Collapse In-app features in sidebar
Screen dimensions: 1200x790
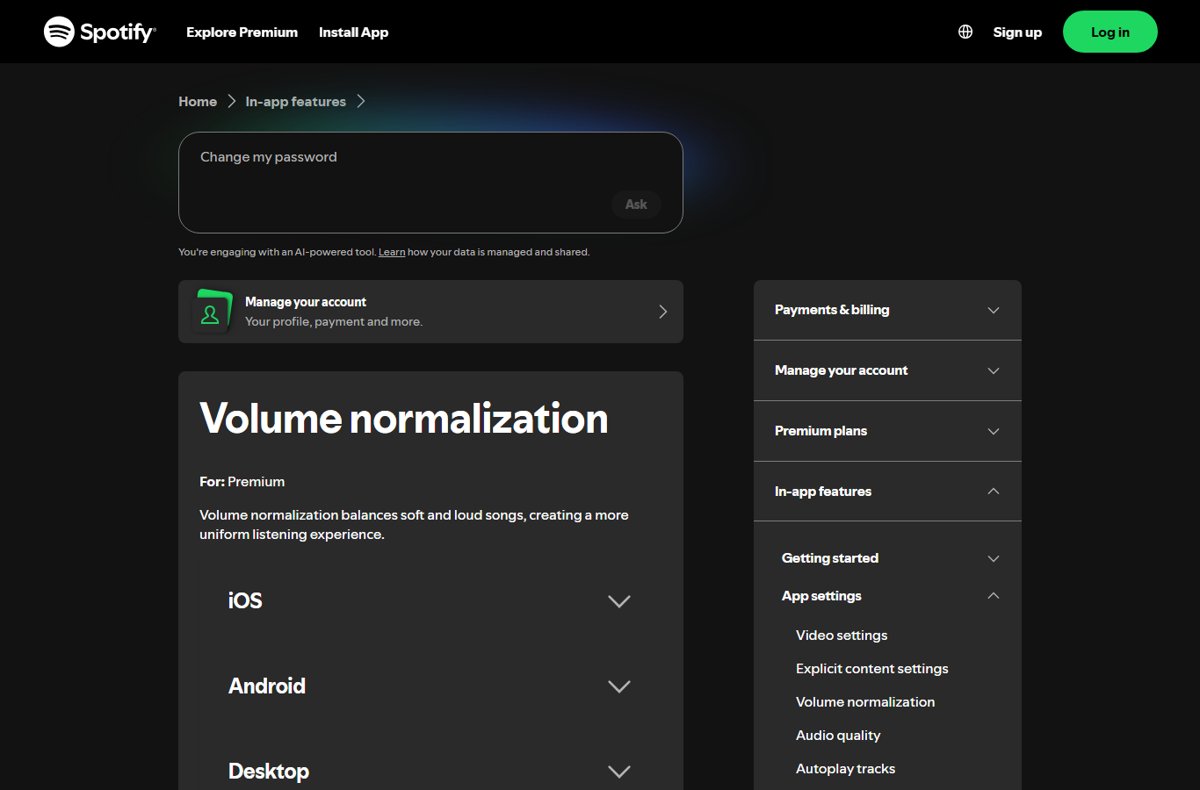tap(887, 491)
